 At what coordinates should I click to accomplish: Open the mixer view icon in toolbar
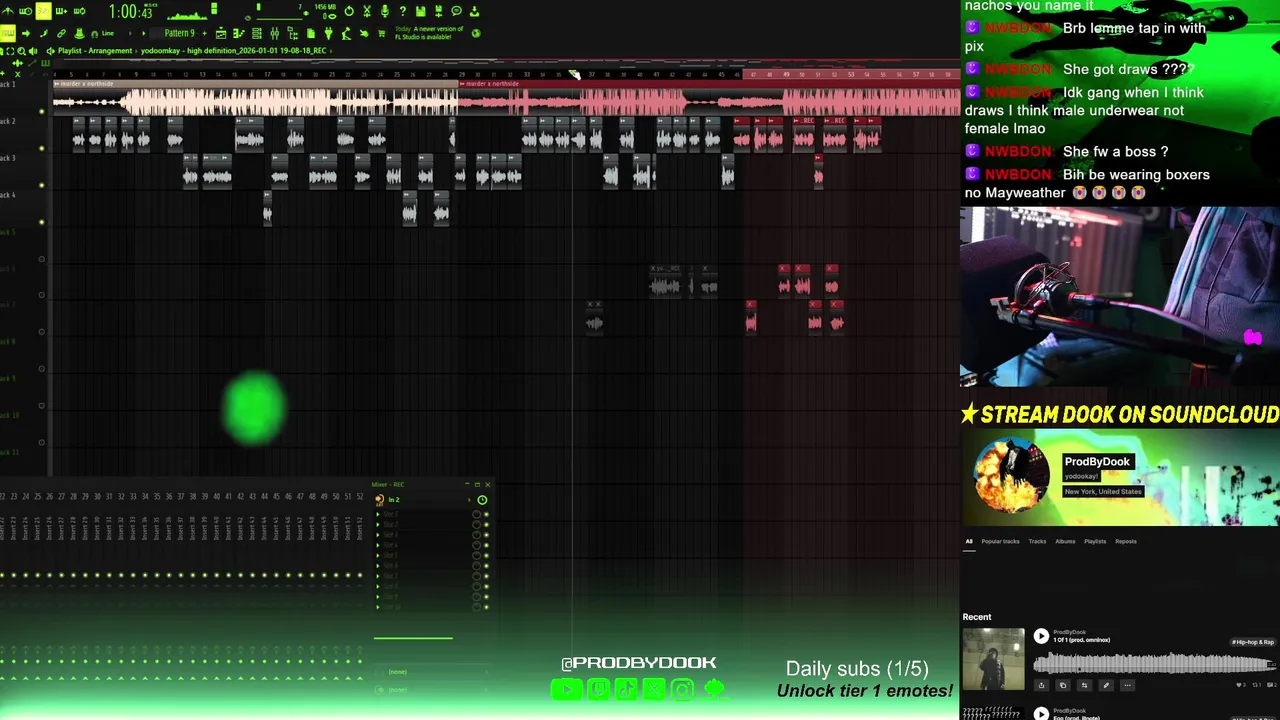point(274,33)
